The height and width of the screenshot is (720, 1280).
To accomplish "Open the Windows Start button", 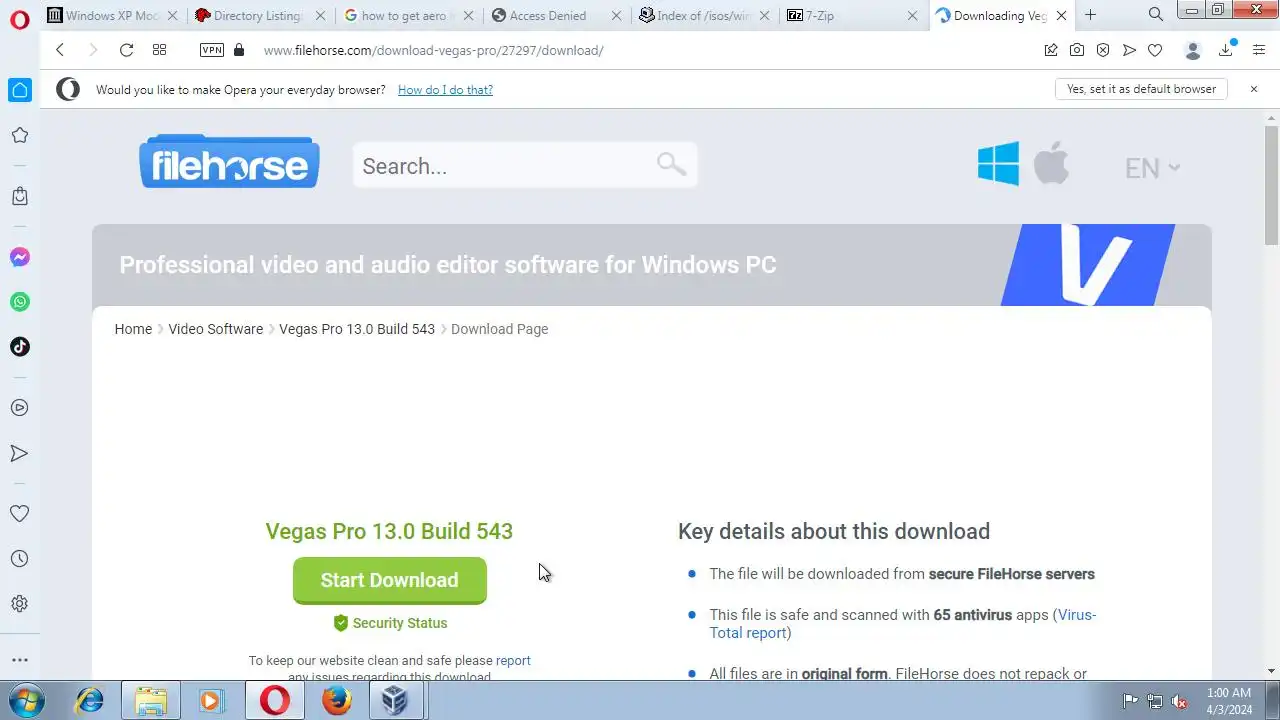I will click(26, 701).
